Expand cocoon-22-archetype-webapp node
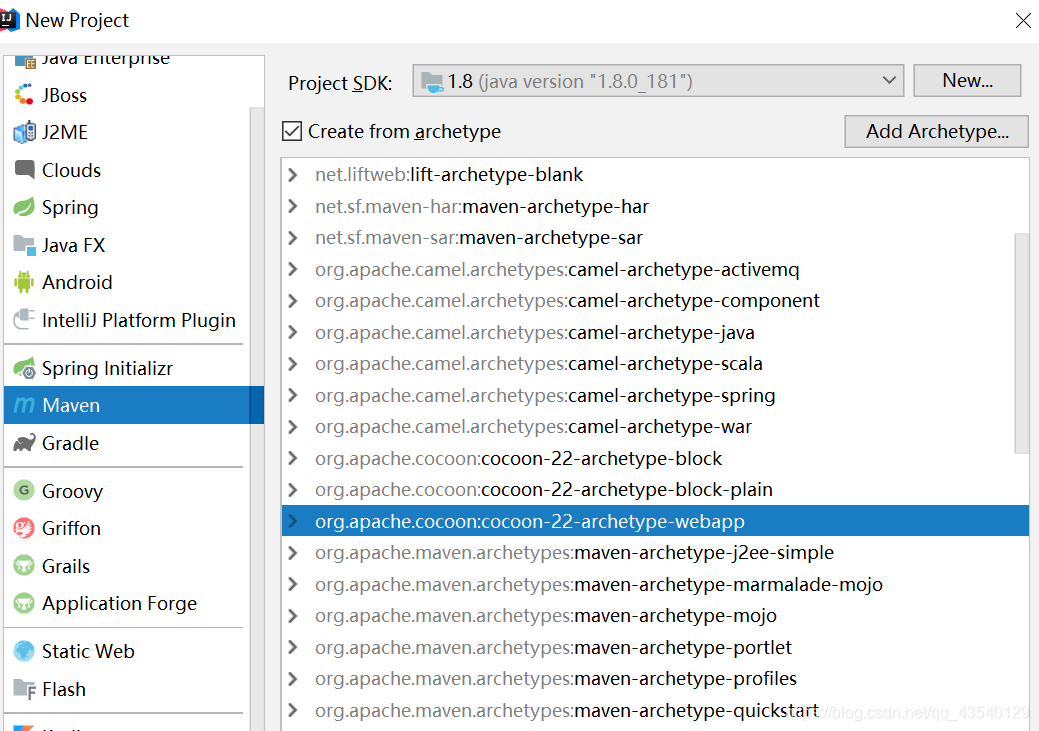Image resolution: width=1039 pixels, height=731 pixels. pyautogui.click(x=292, y=521)
